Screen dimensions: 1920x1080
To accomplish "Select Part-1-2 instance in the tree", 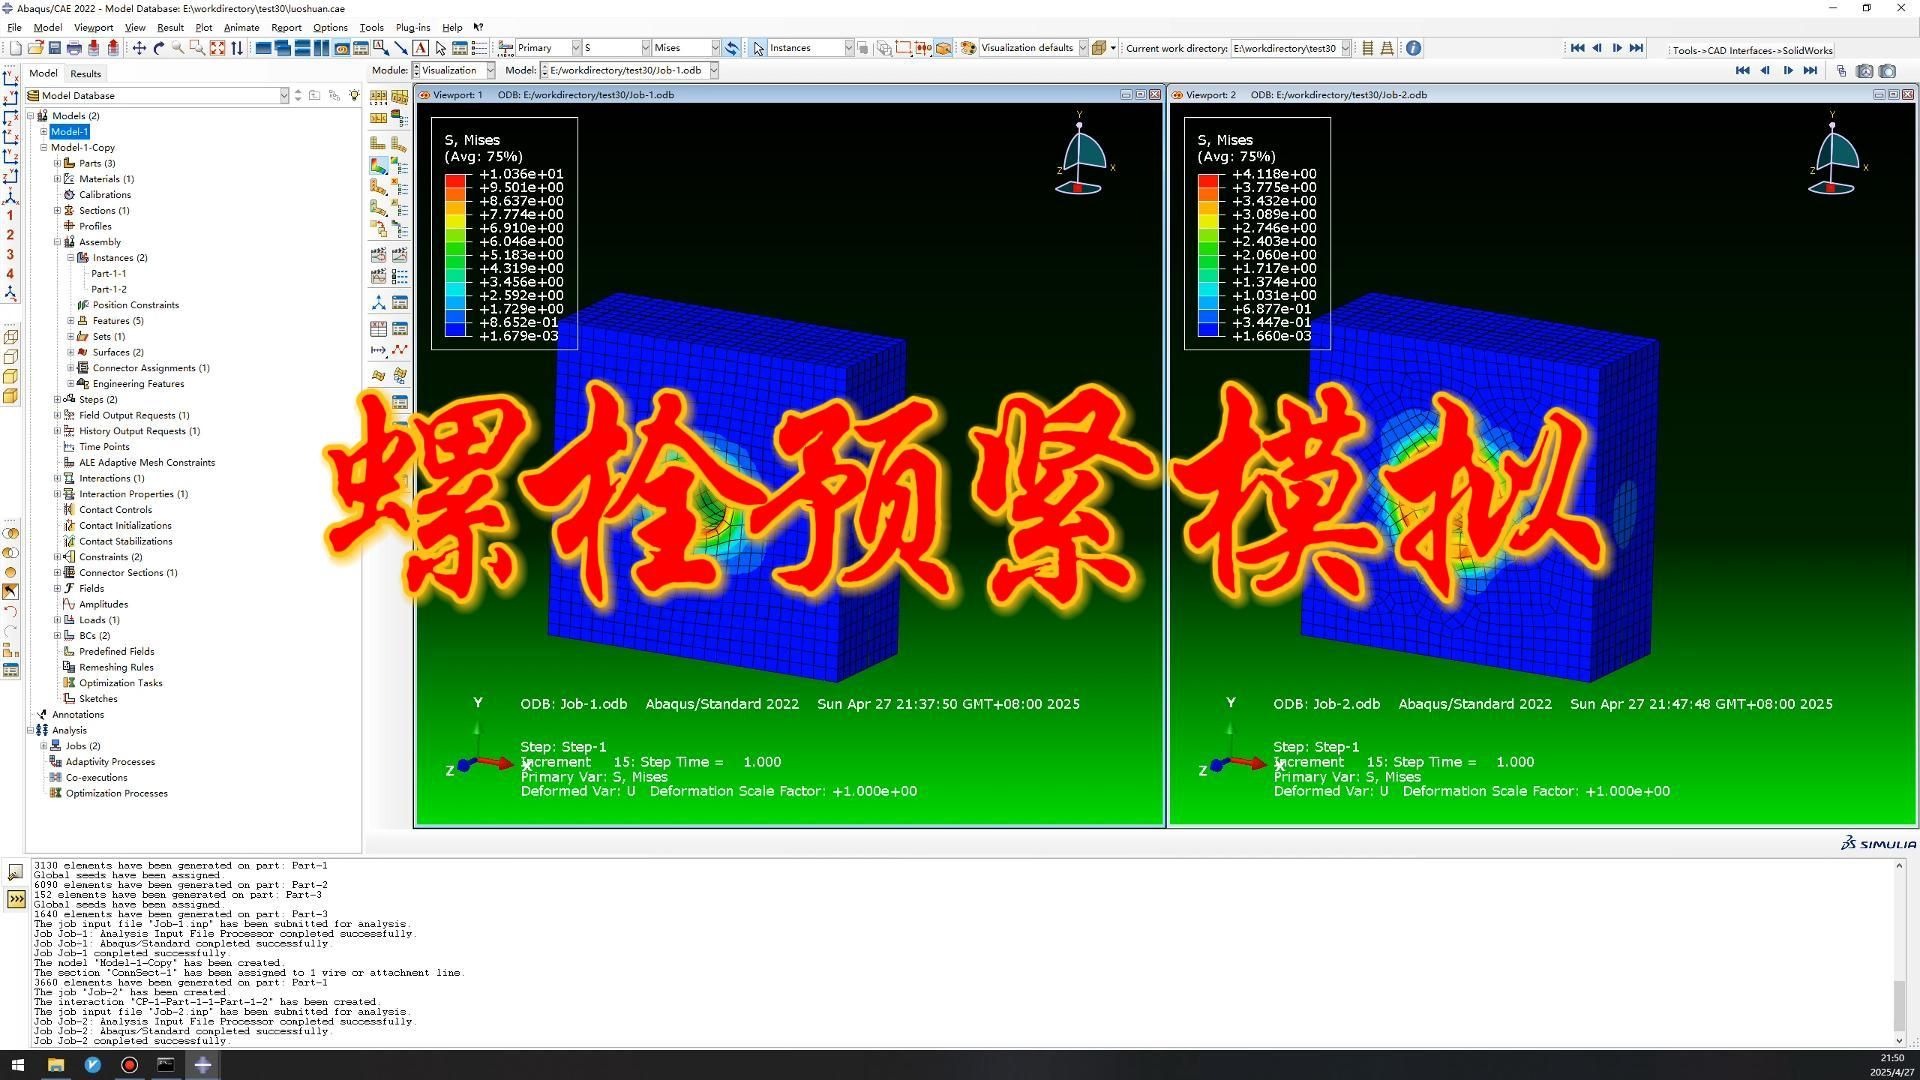I will tap(109, 289).
